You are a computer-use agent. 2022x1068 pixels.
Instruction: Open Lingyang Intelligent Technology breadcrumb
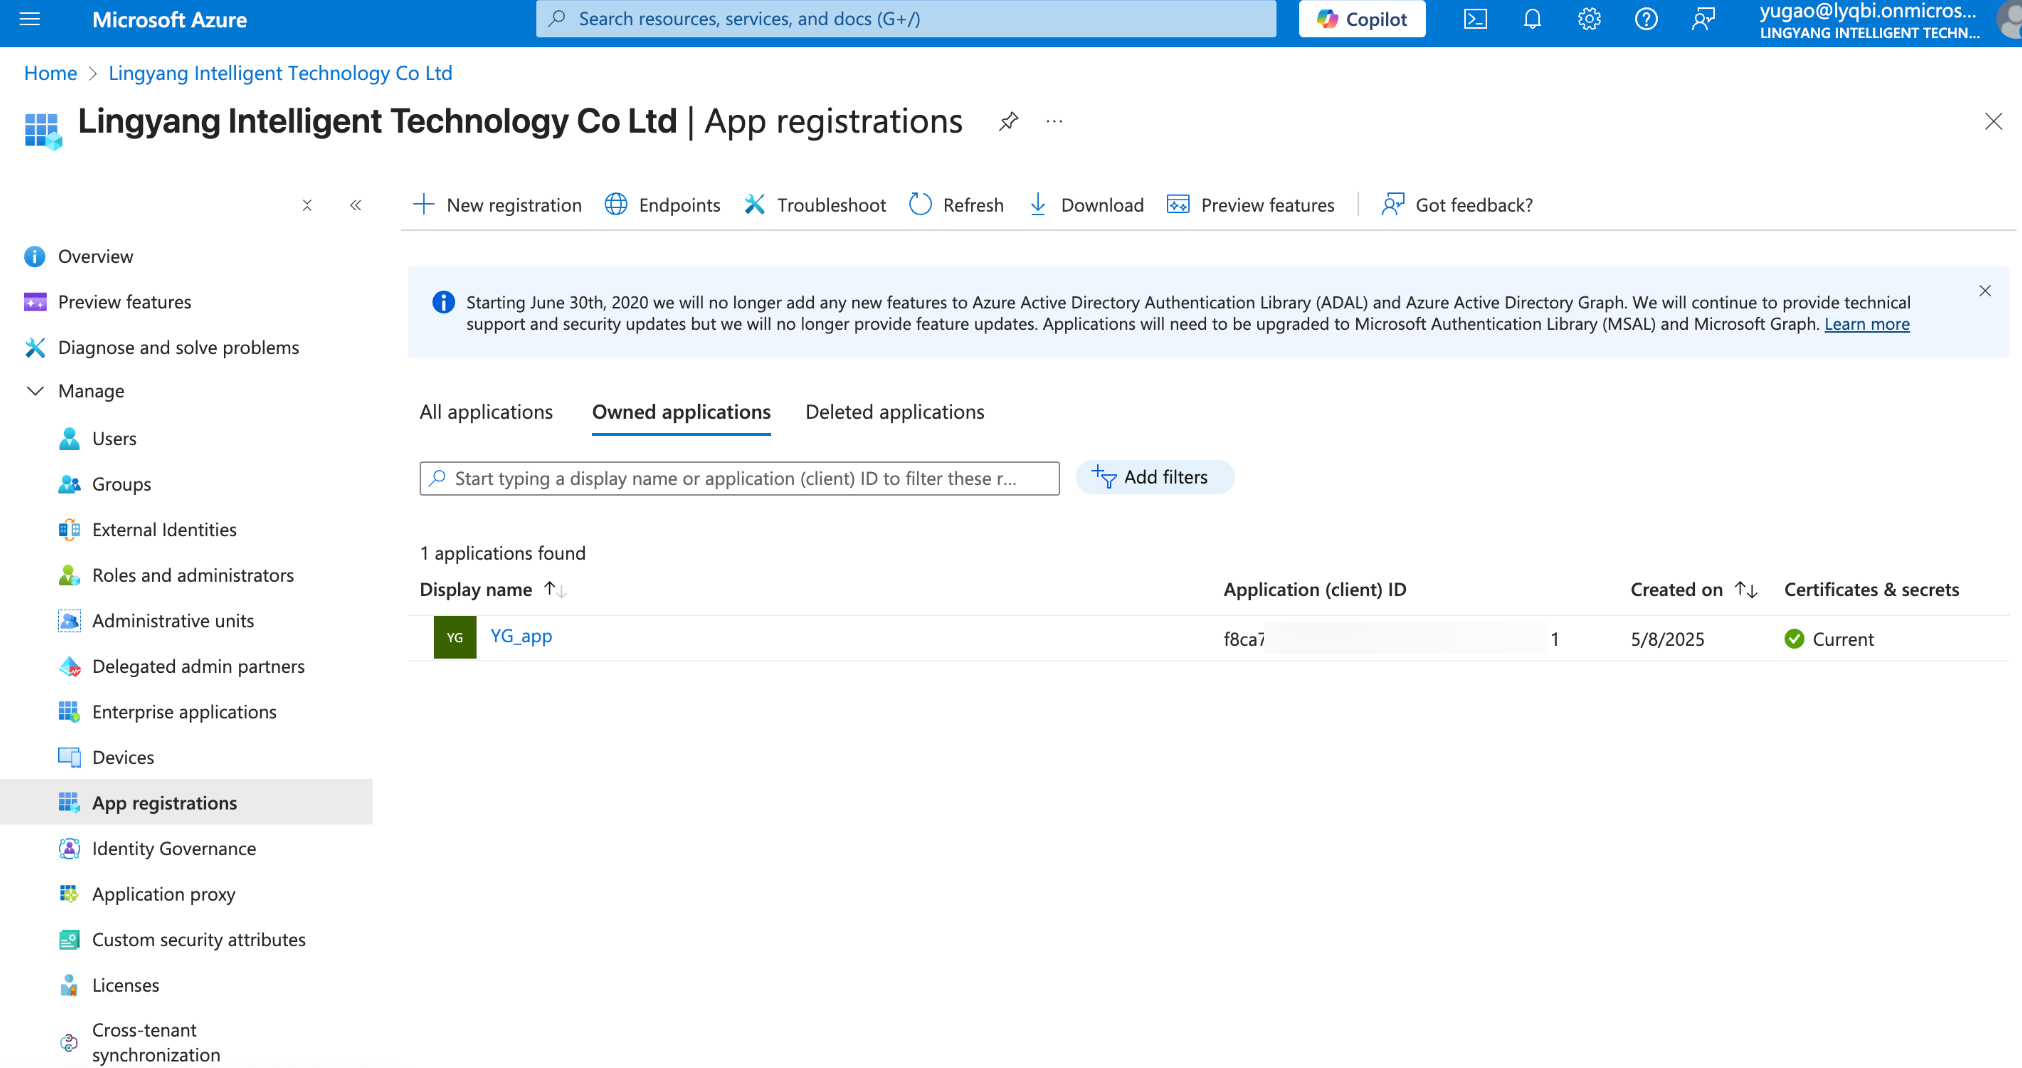click(x=280, y=73)
